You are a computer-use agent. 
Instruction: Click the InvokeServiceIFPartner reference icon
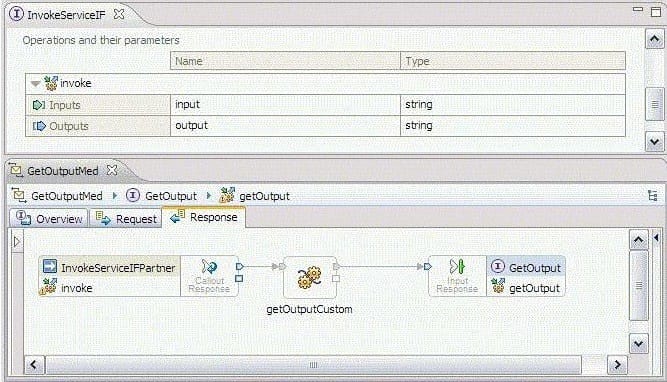point(50,267)
